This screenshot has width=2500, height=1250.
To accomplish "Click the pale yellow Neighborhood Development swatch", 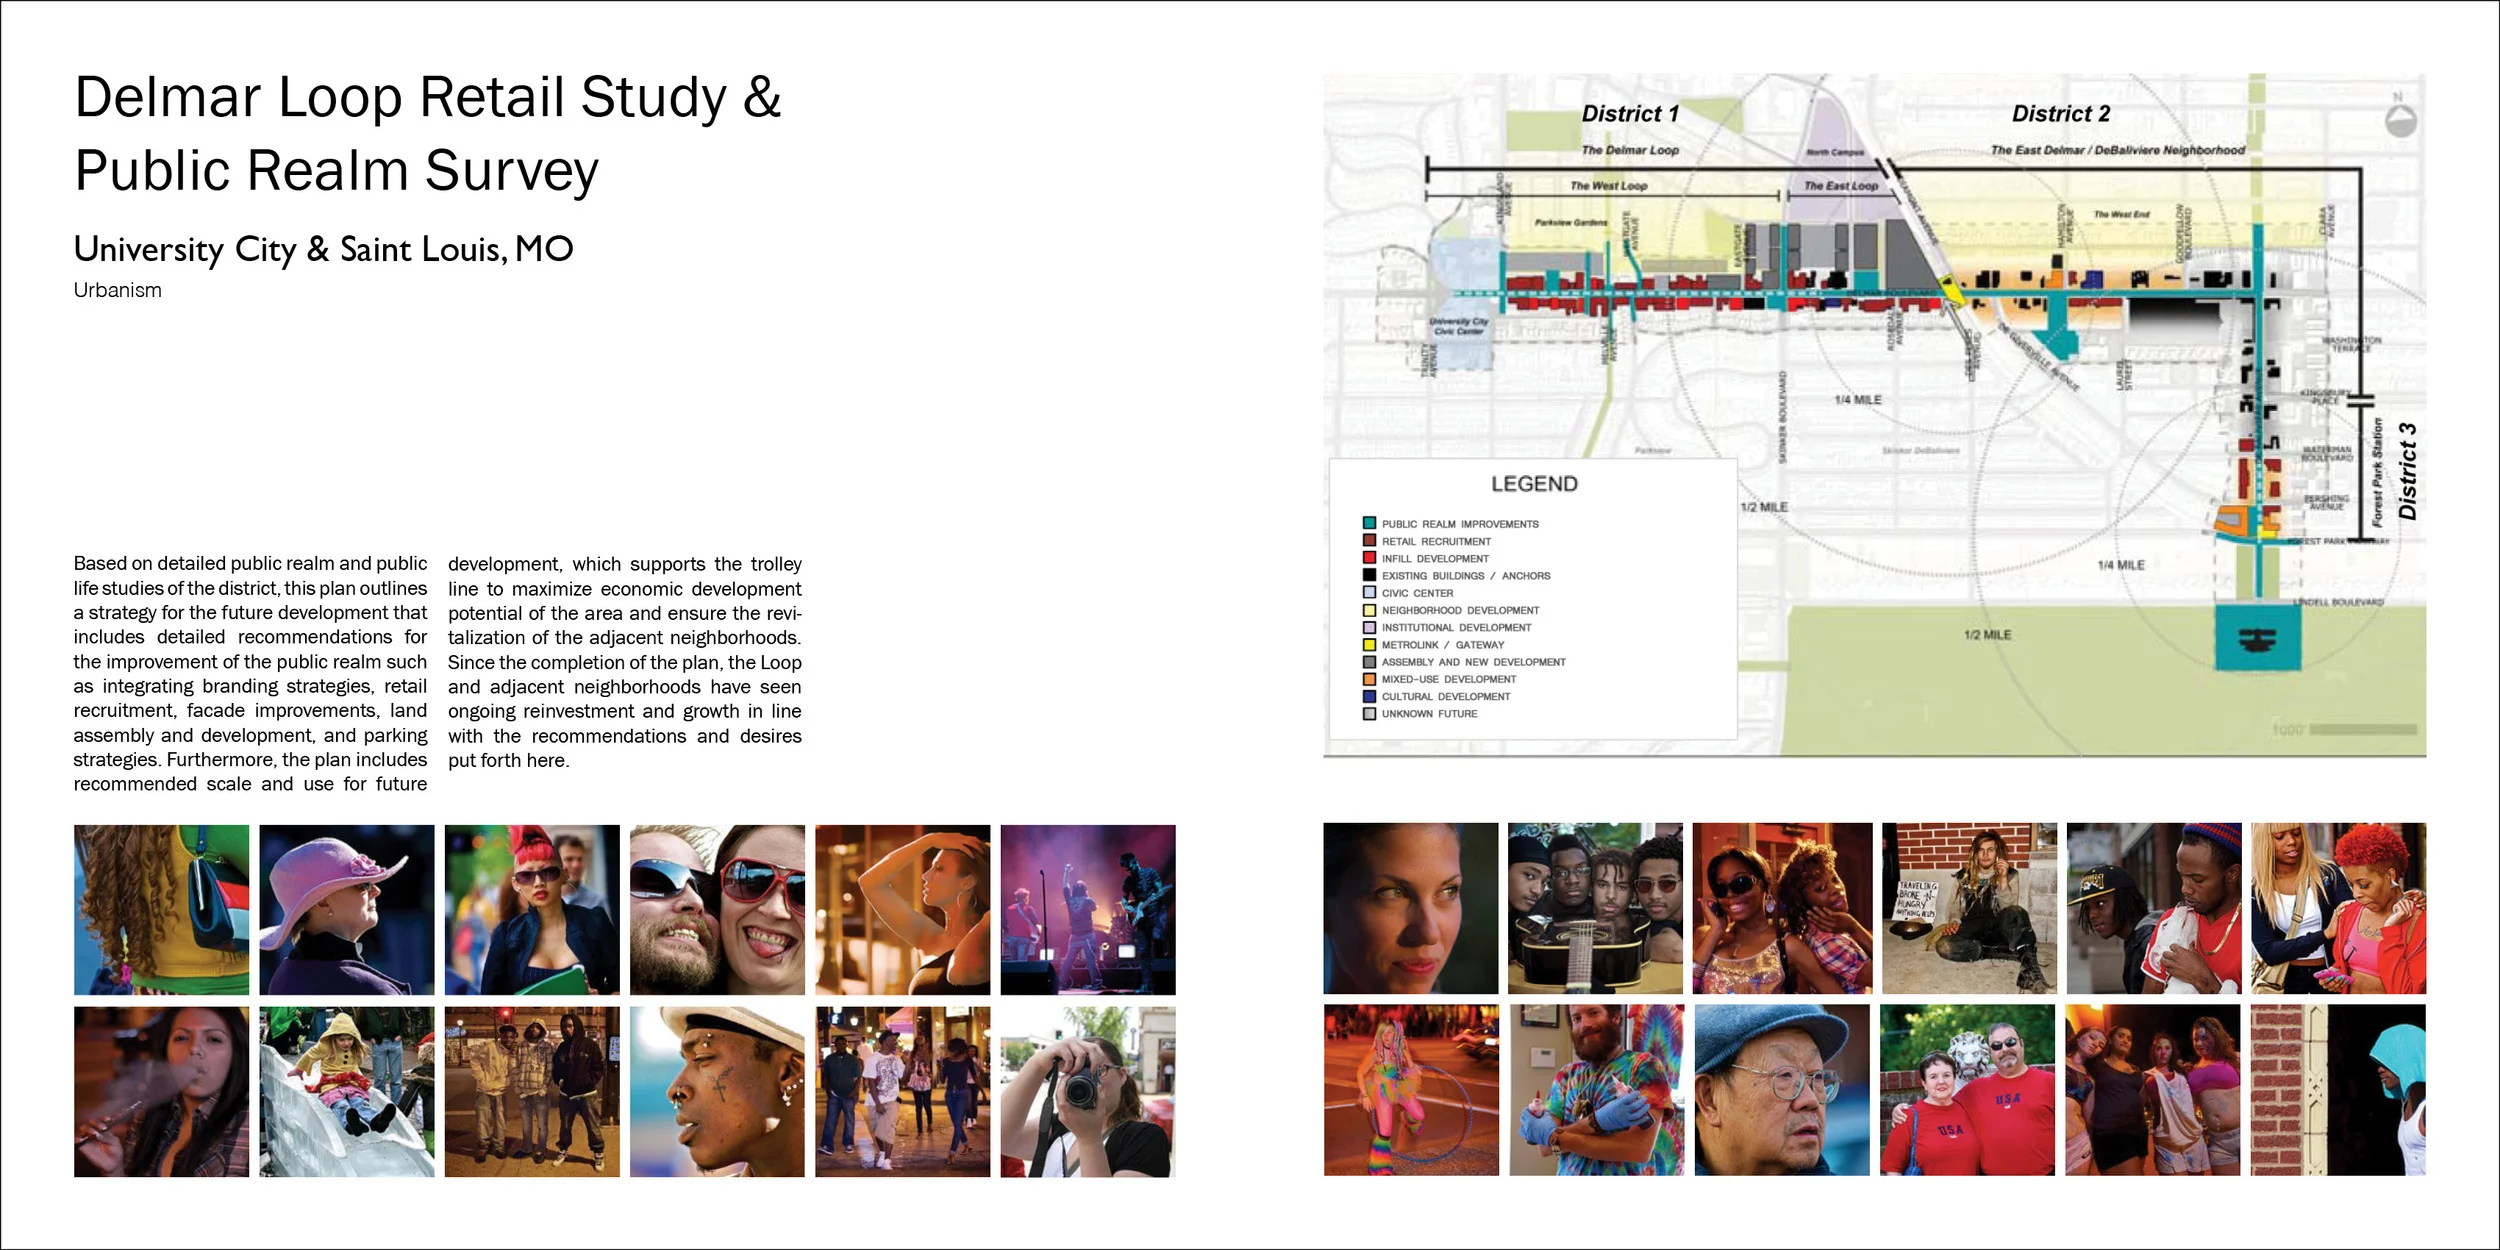I will pyautogui.click(x=1369, y=610).
